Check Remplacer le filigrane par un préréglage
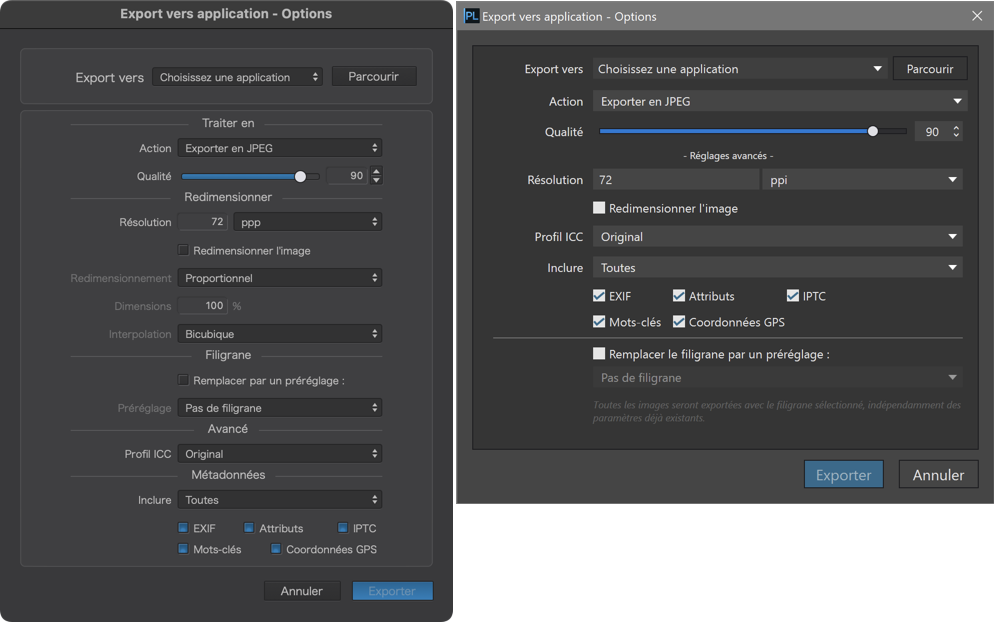Screen dimensions: 994x622 [x=599, y=353]
